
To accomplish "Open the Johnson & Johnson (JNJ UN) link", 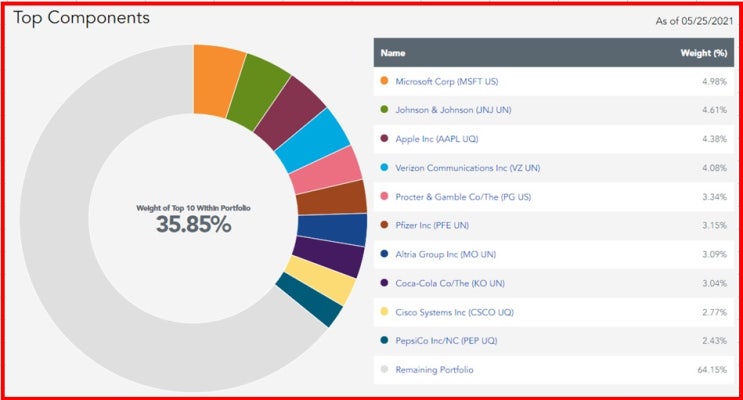I will [453, 110].
